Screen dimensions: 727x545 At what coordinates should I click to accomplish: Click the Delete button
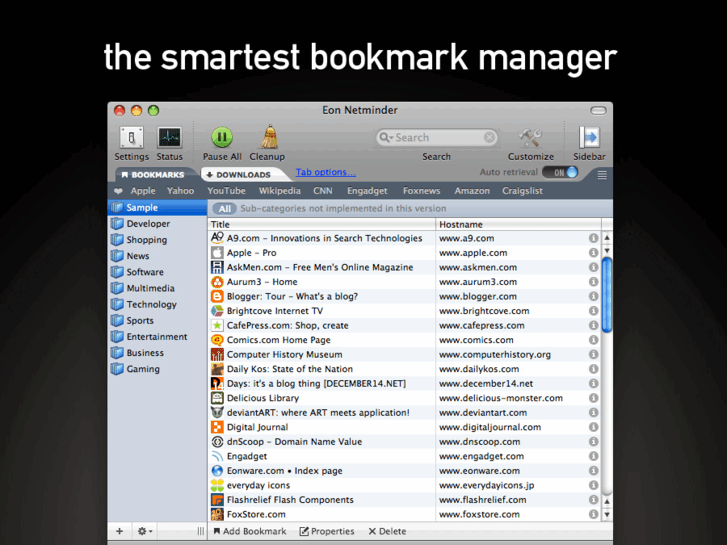pos(387,531)
